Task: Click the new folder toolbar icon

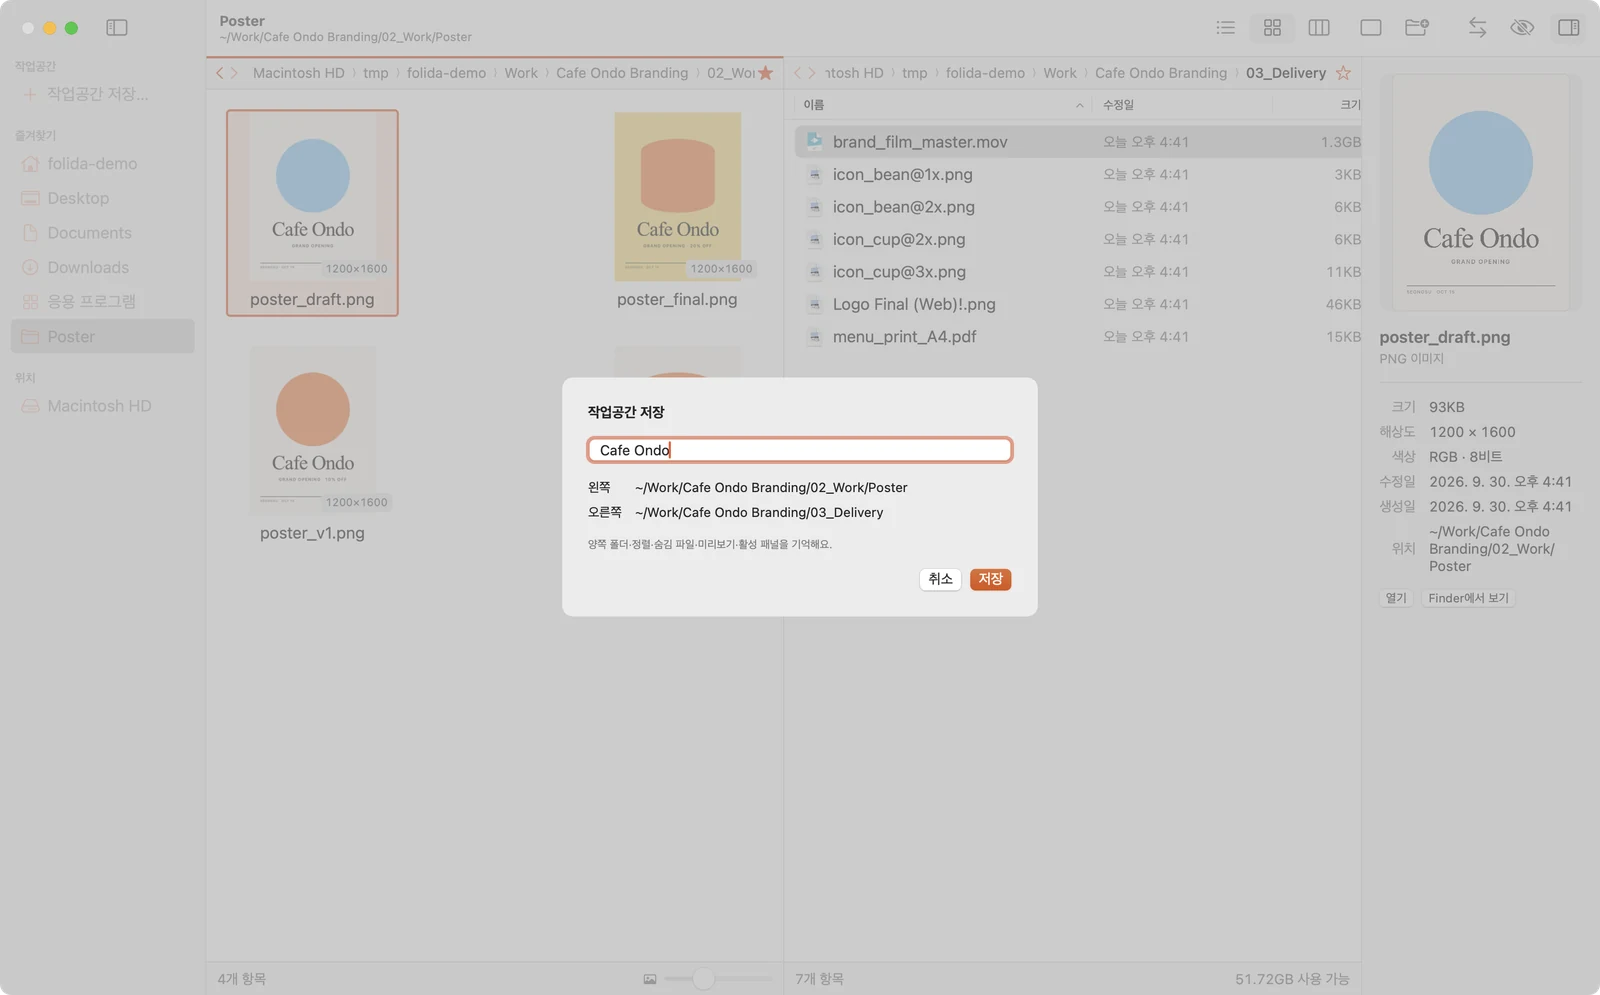Action: coord(1417,28)
